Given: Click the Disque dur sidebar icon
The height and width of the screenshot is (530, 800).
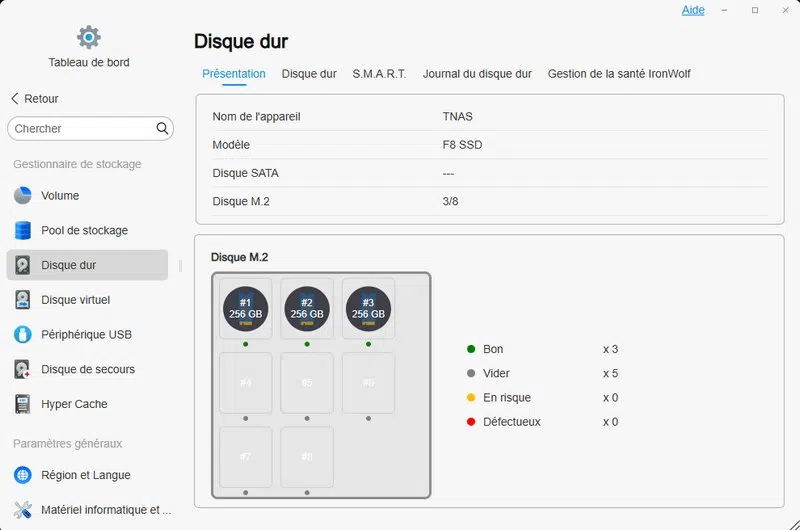Looking at the screenshot, I should 22,265.
